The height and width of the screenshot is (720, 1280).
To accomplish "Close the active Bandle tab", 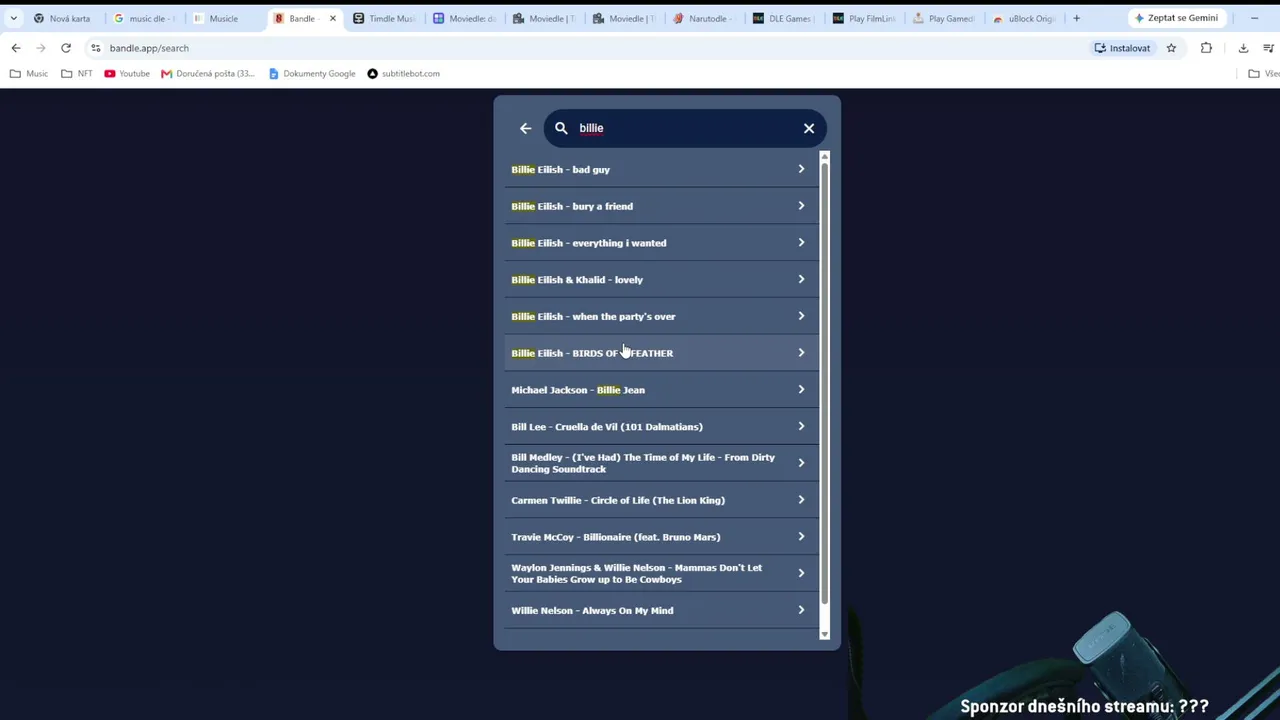I will click(333, 18).
